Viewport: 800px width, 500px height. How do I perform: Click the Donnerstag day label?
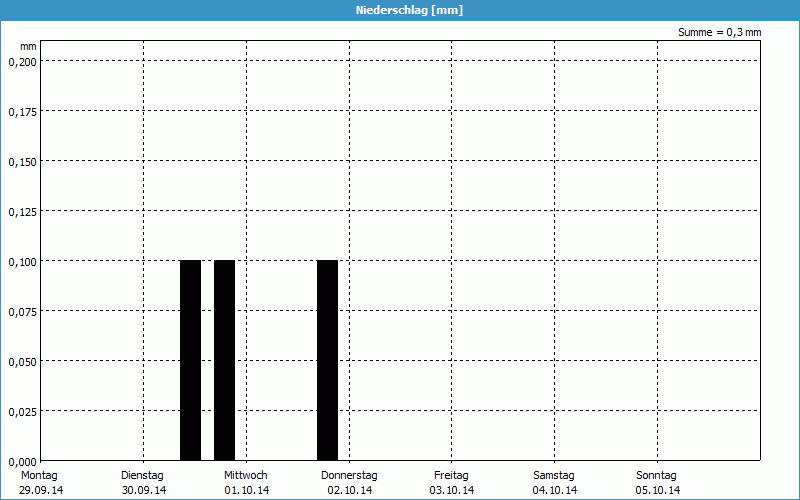pyautogui.click(x=349, y=476)
